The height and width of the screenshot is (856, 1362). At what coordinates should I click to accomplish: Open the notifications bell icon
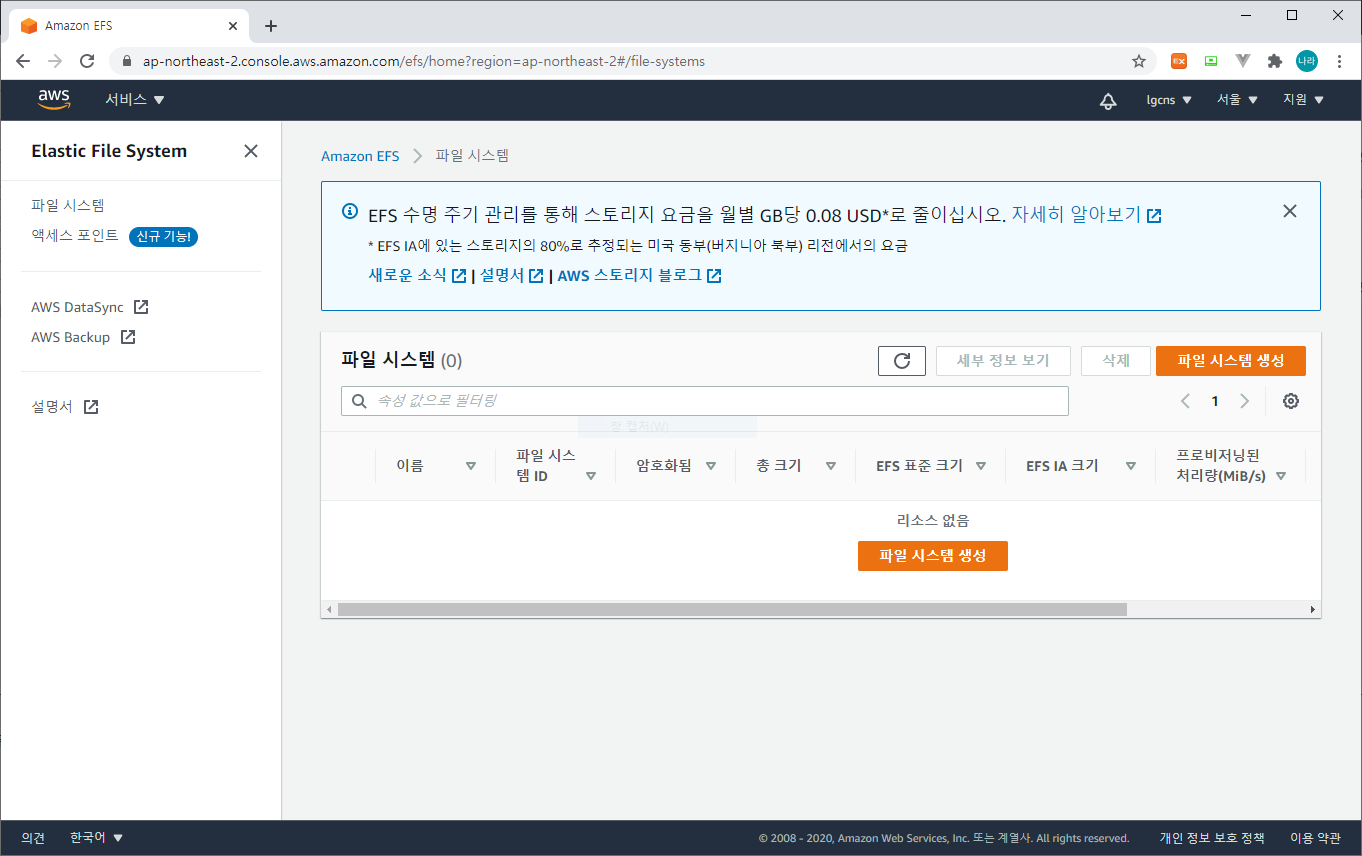tap(1108, 100)
